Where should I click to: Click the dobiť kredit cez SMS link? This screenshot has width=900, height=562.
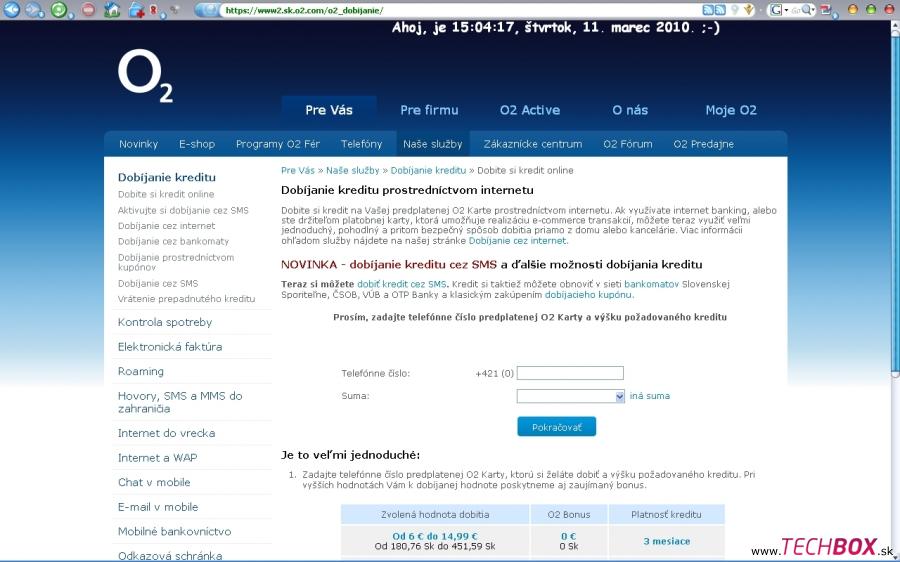coord(401,284)
